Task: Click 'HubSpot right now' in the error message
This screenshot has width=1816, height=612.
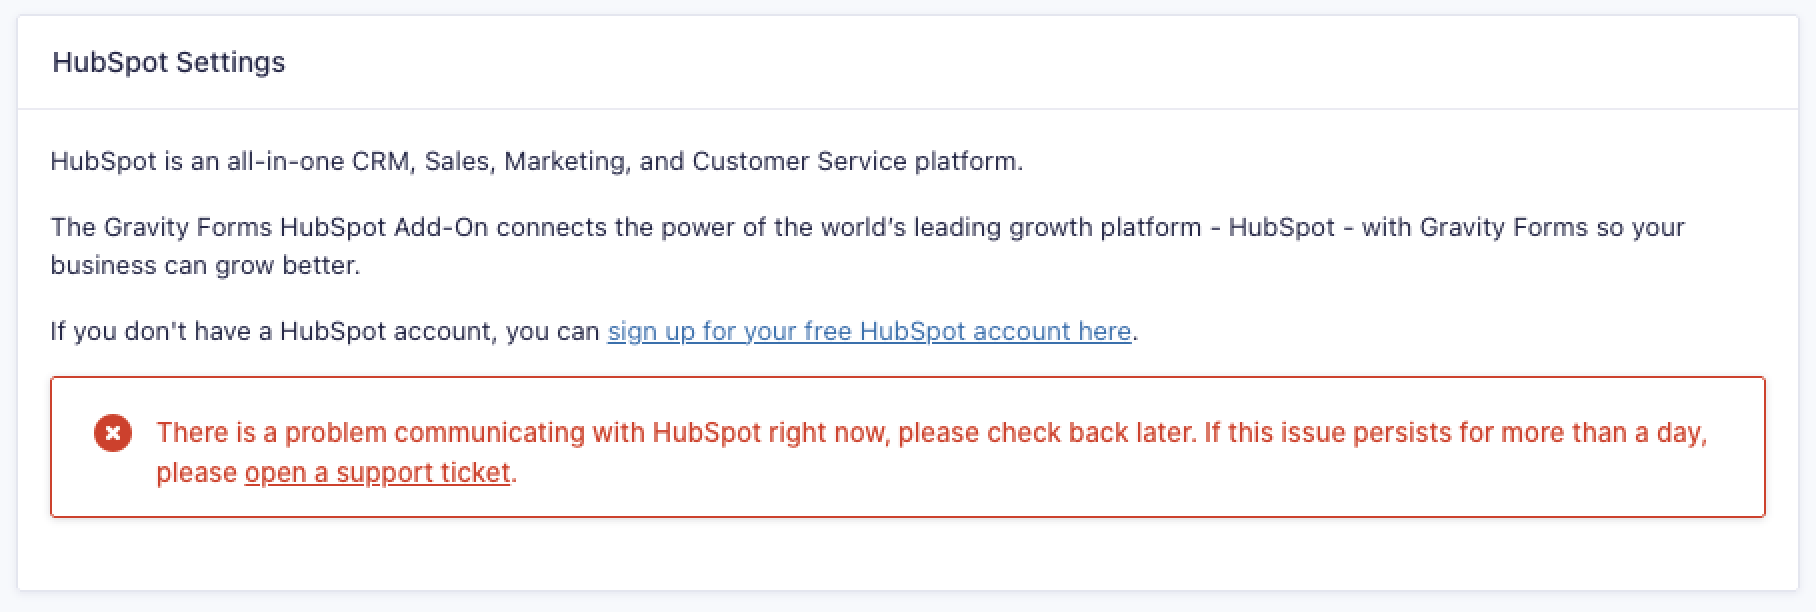Action: click(x=768, y=433)
